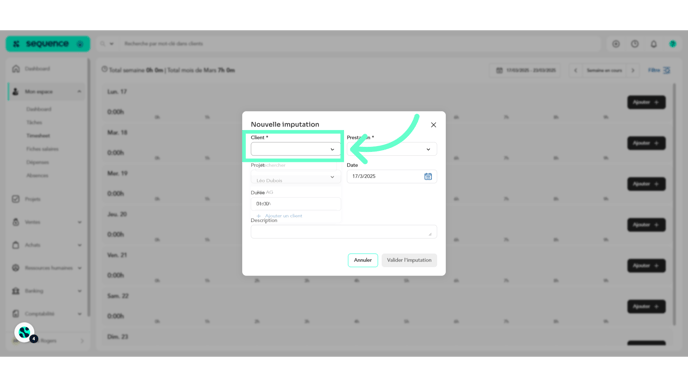Click Ajouter for Mar. 18

tap(646, 143)
